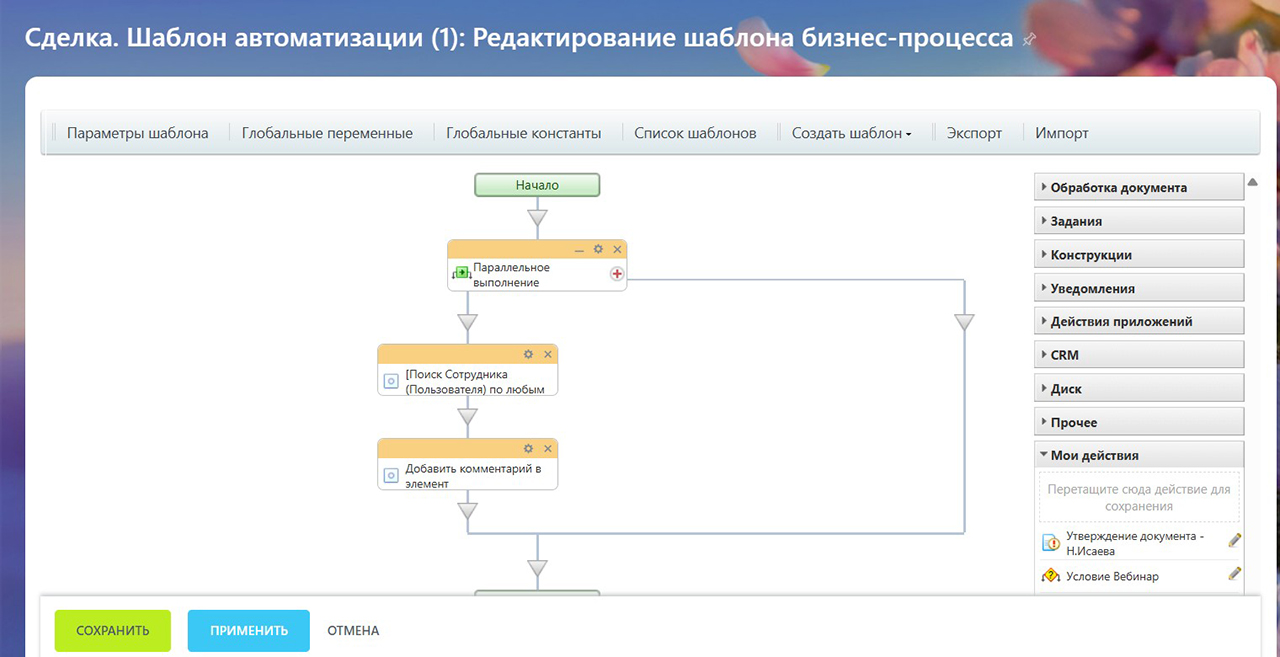Click the ОТМЕНА link
1280x657 pixels.
[x=353, y=631]
